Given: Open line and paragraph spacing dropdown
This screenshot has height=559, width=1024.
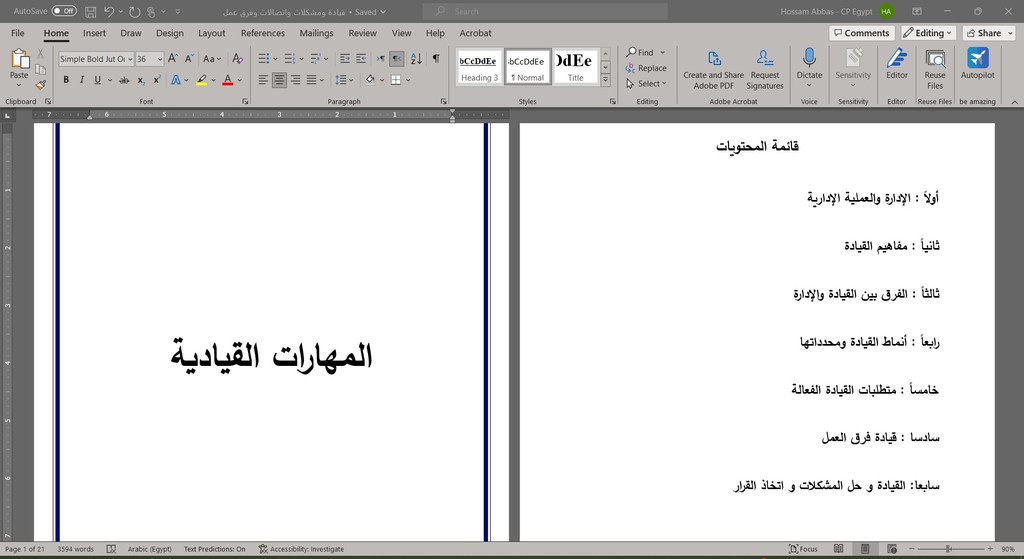Looking at the screenshot, I should tap(344, 80).
